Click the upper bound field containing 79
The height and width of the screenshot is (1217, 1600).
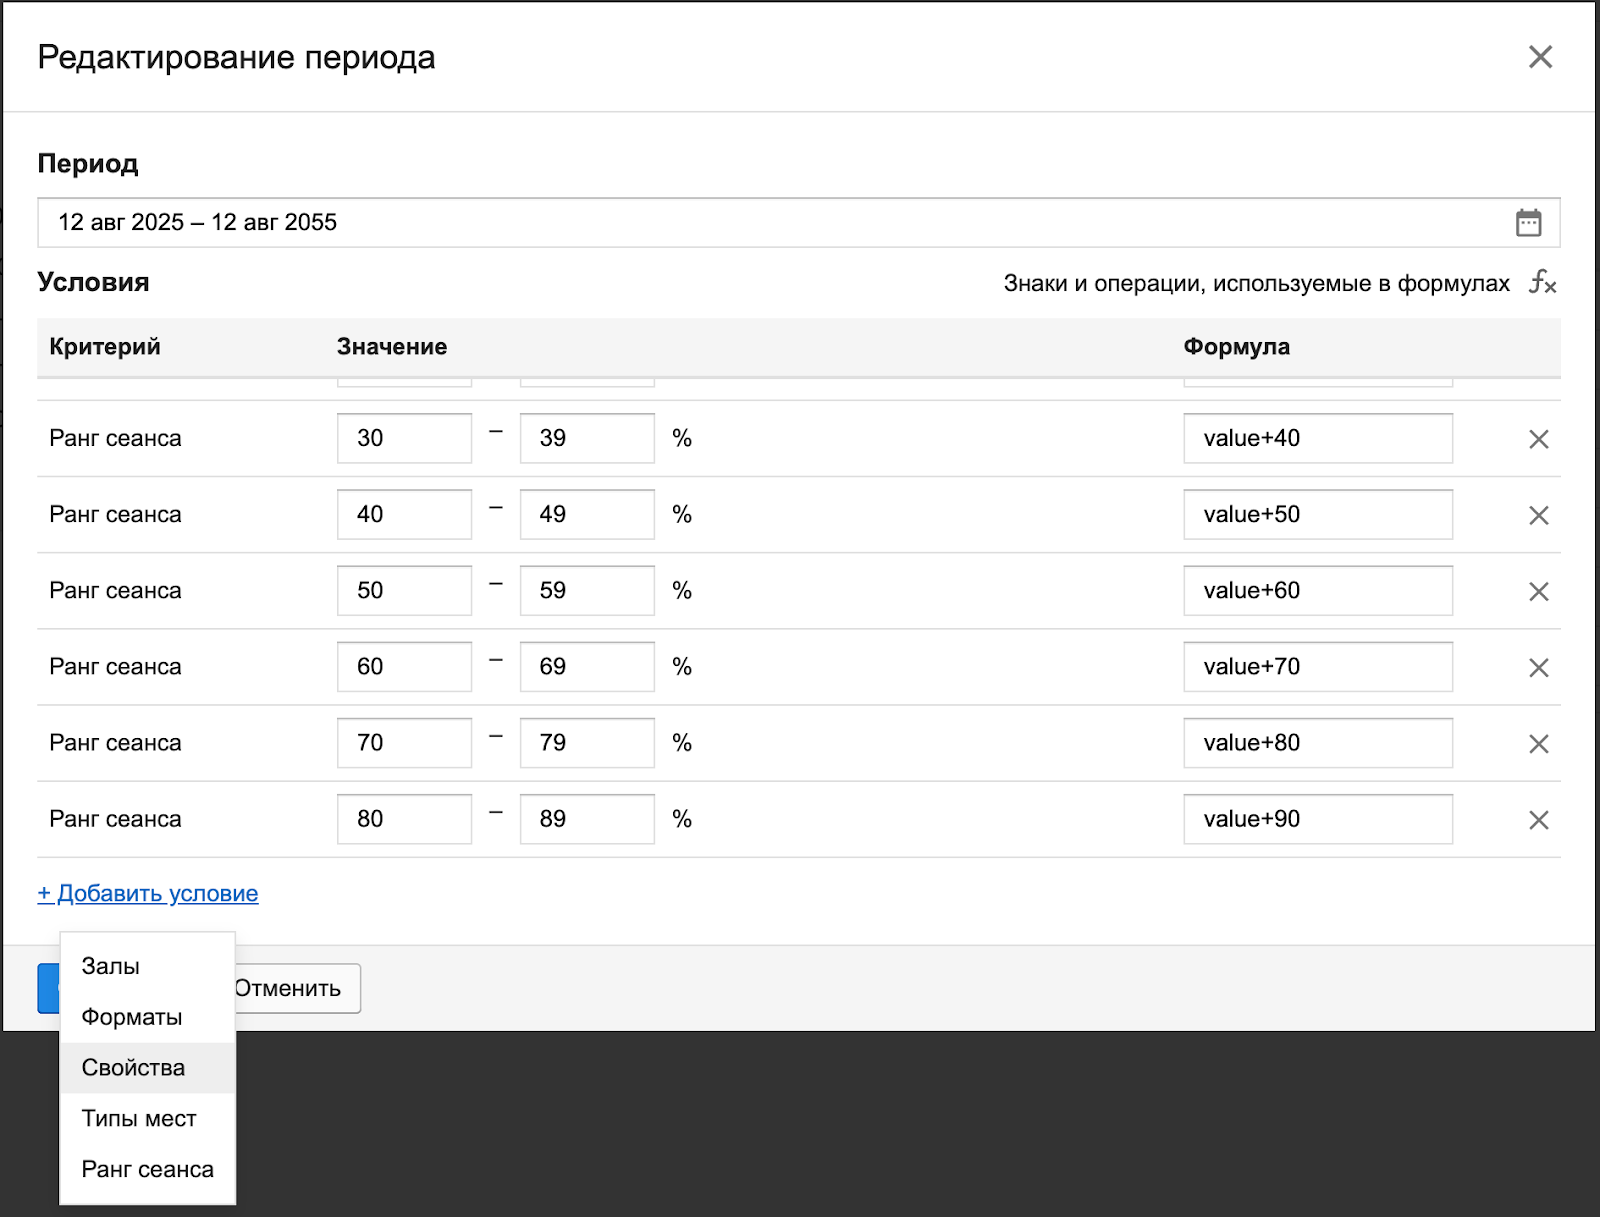click(587, 743)
